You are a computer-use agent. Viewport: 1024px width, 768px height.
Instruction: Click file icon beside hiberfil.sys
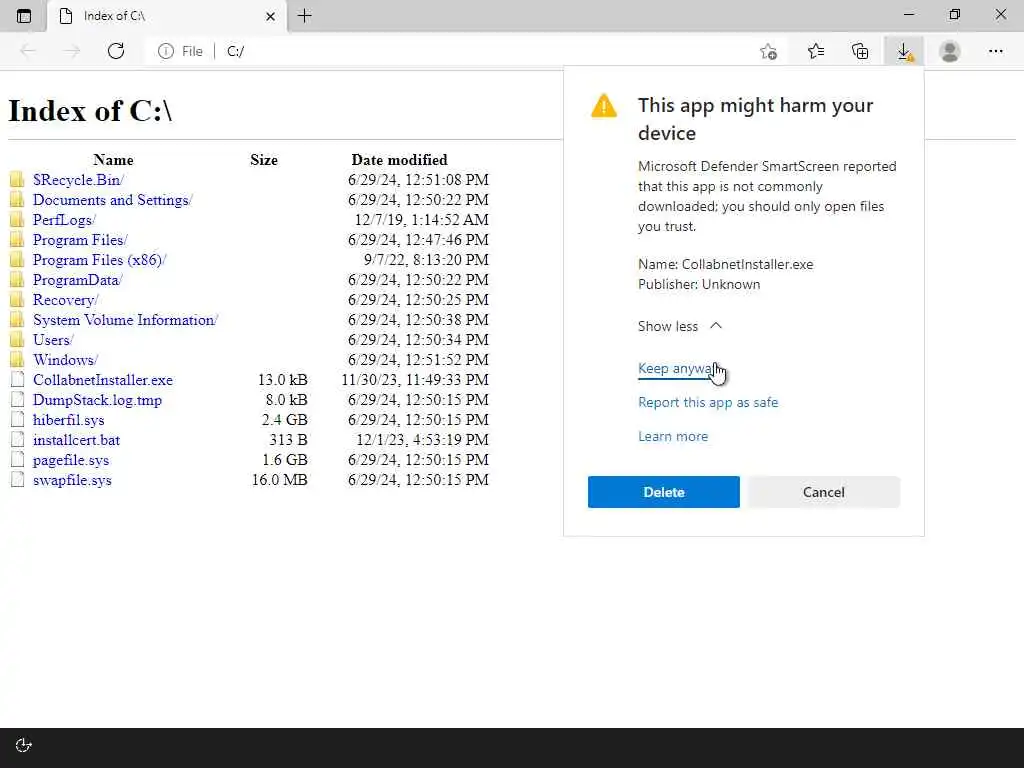(x=17, y=419)
